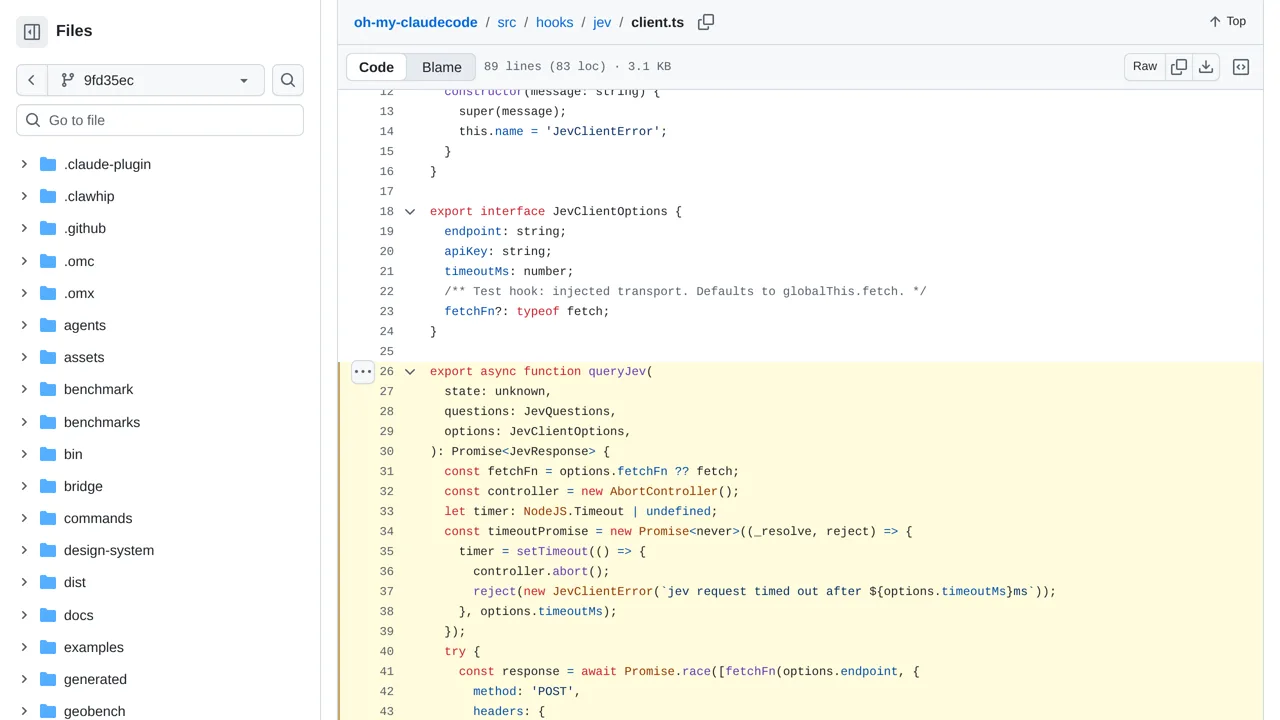Click the bin folder icon

coord(48,454)
